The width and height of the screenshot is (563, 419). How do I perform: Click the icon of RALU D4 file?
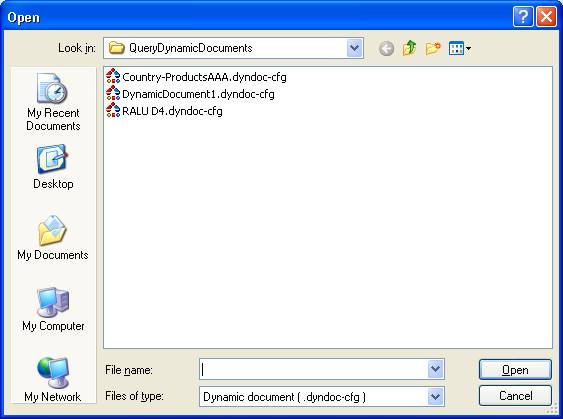click(113, 111)
